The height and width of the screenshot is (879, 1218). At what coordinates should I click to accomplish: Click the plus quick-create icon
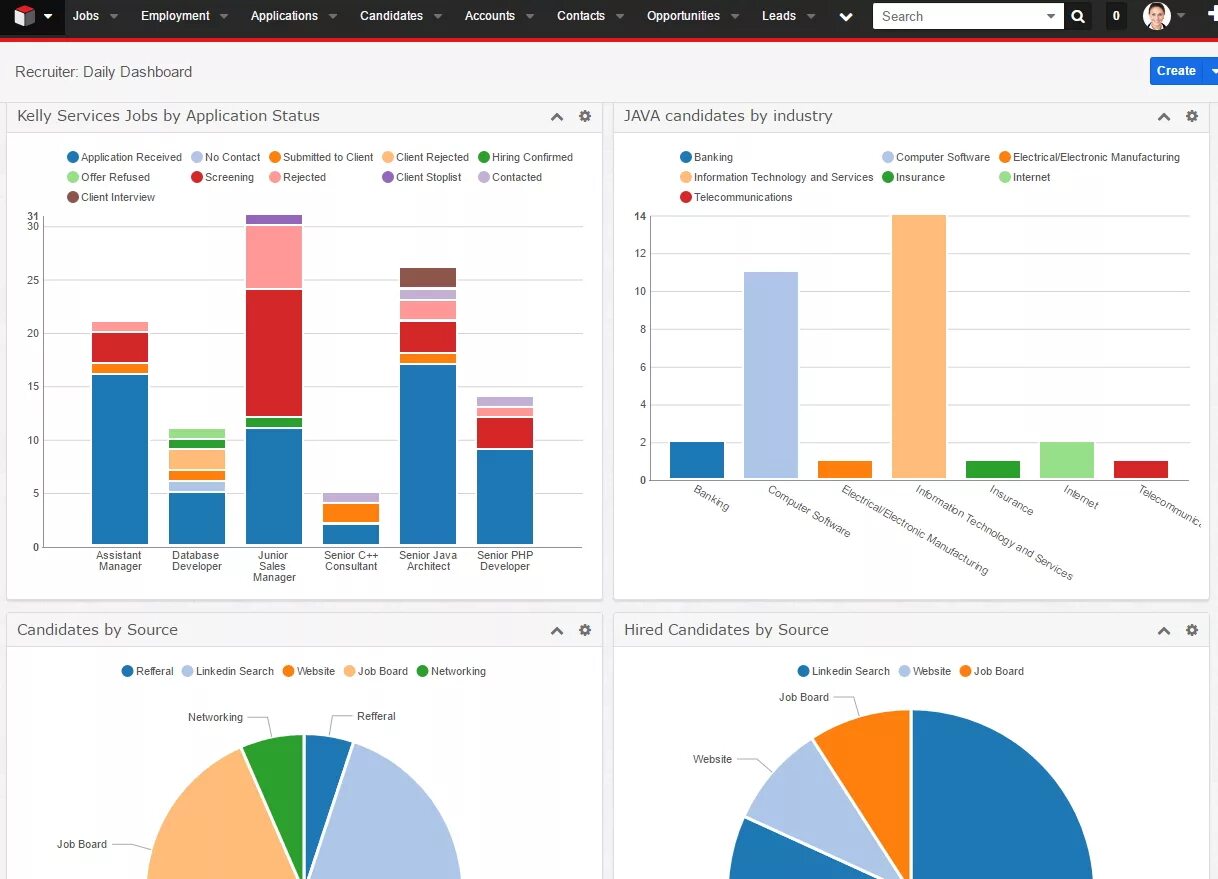coord(1212,16)
